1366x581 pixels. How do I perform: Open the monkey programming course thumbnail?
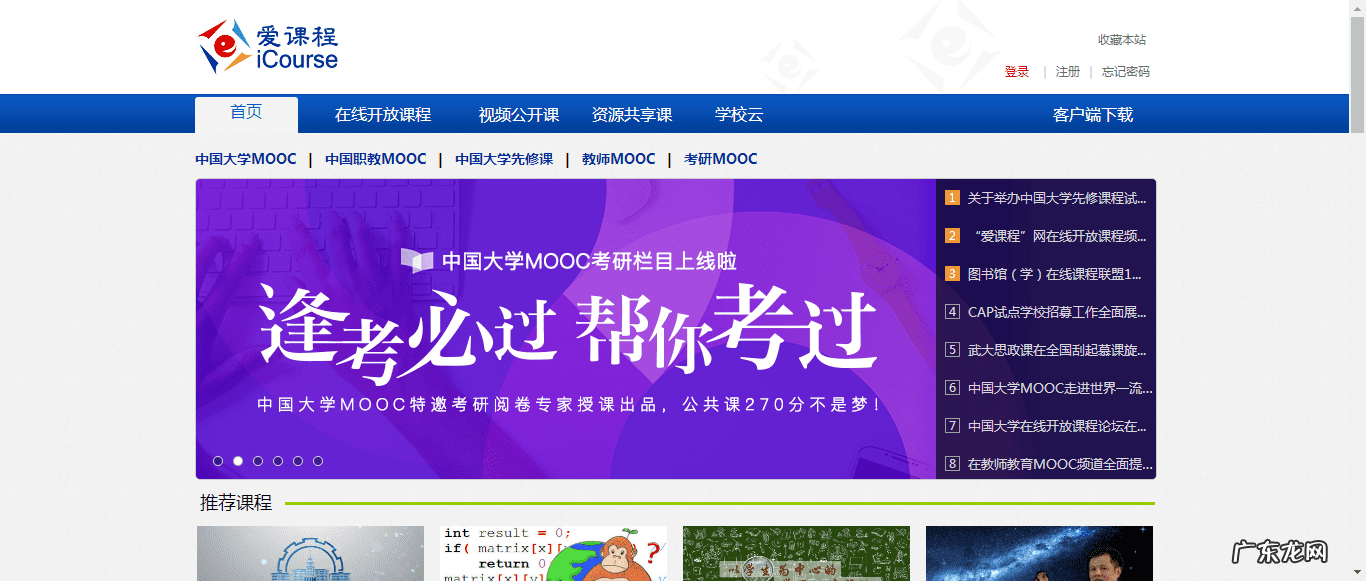pyautogui.click(x=554, y=554)
